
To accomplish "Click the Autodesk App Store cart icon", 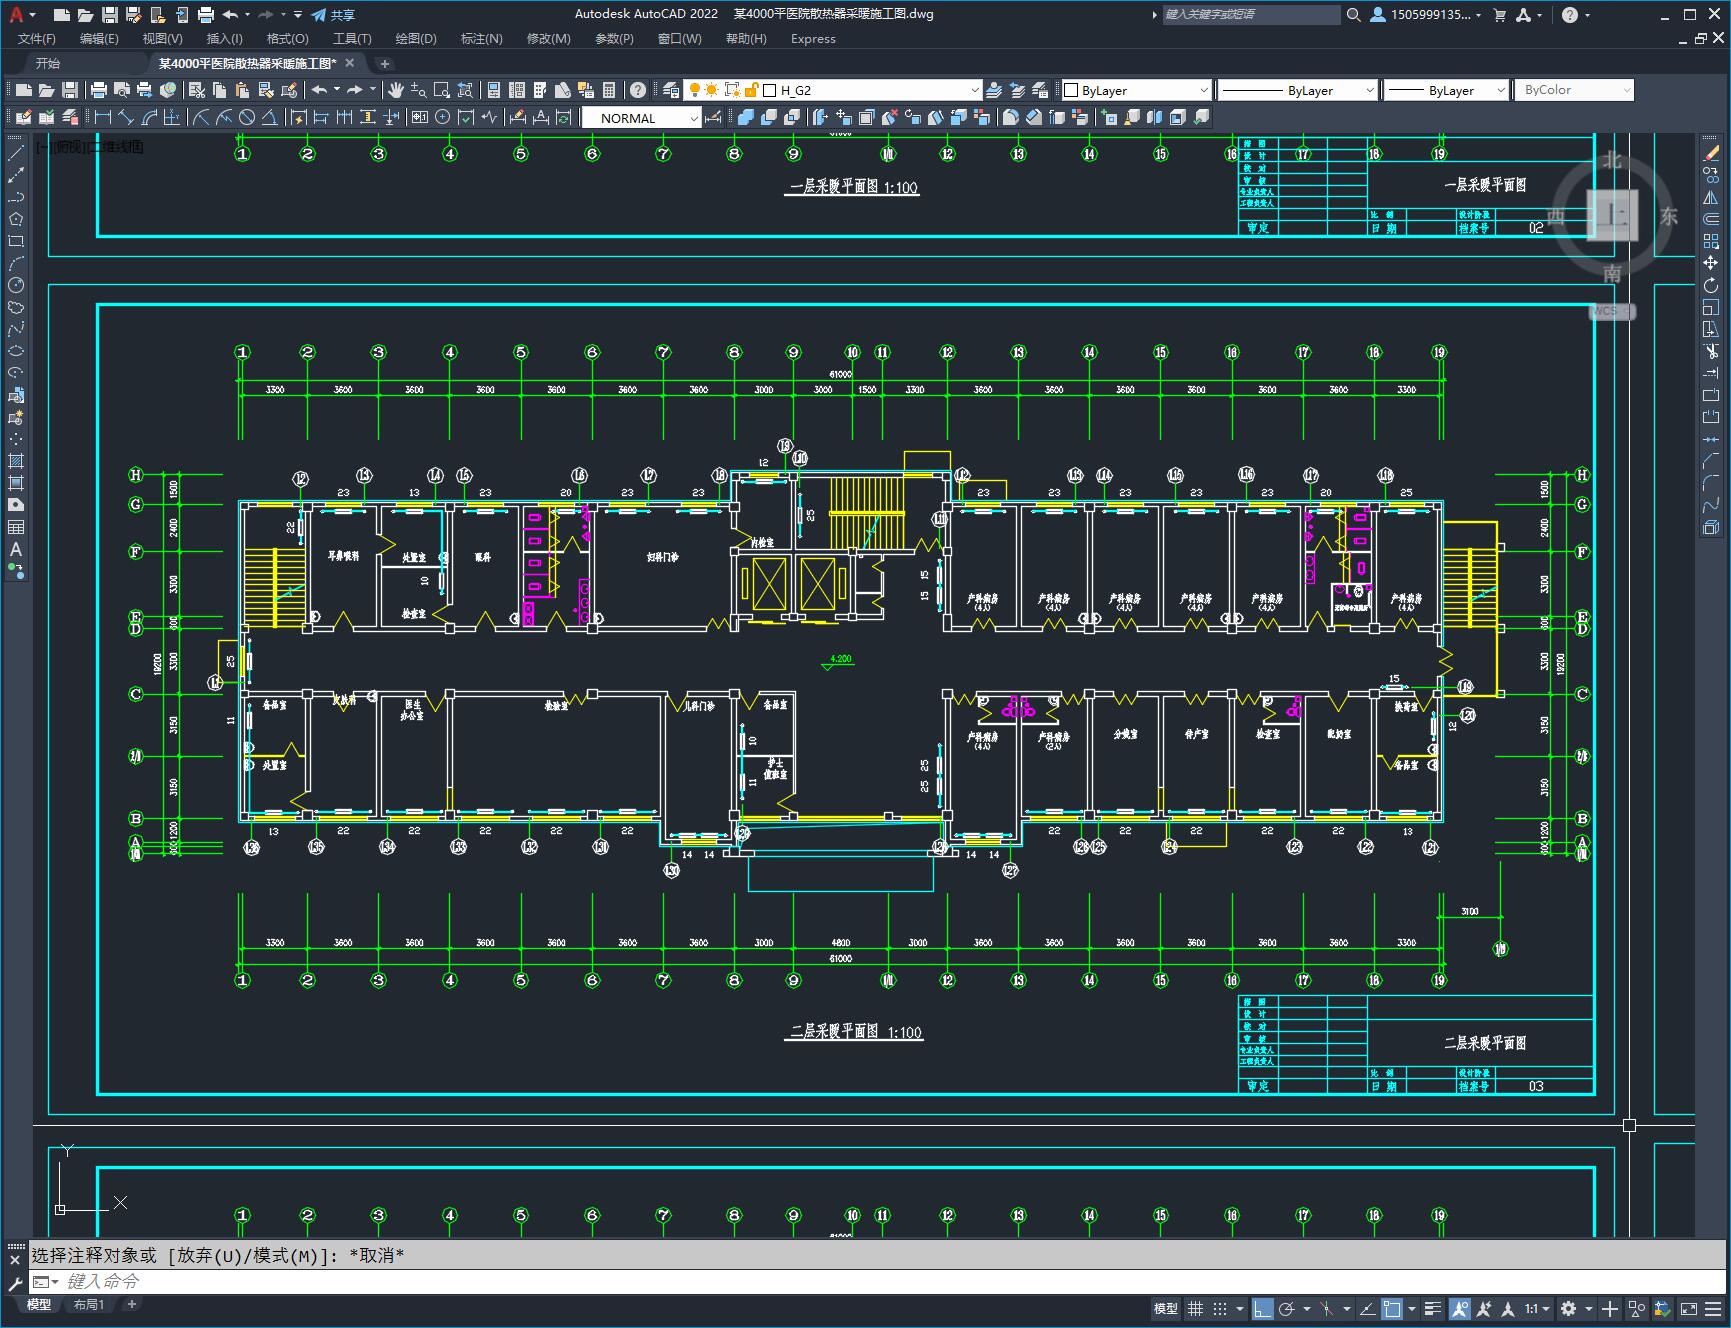I will [x=1499, y=15].
